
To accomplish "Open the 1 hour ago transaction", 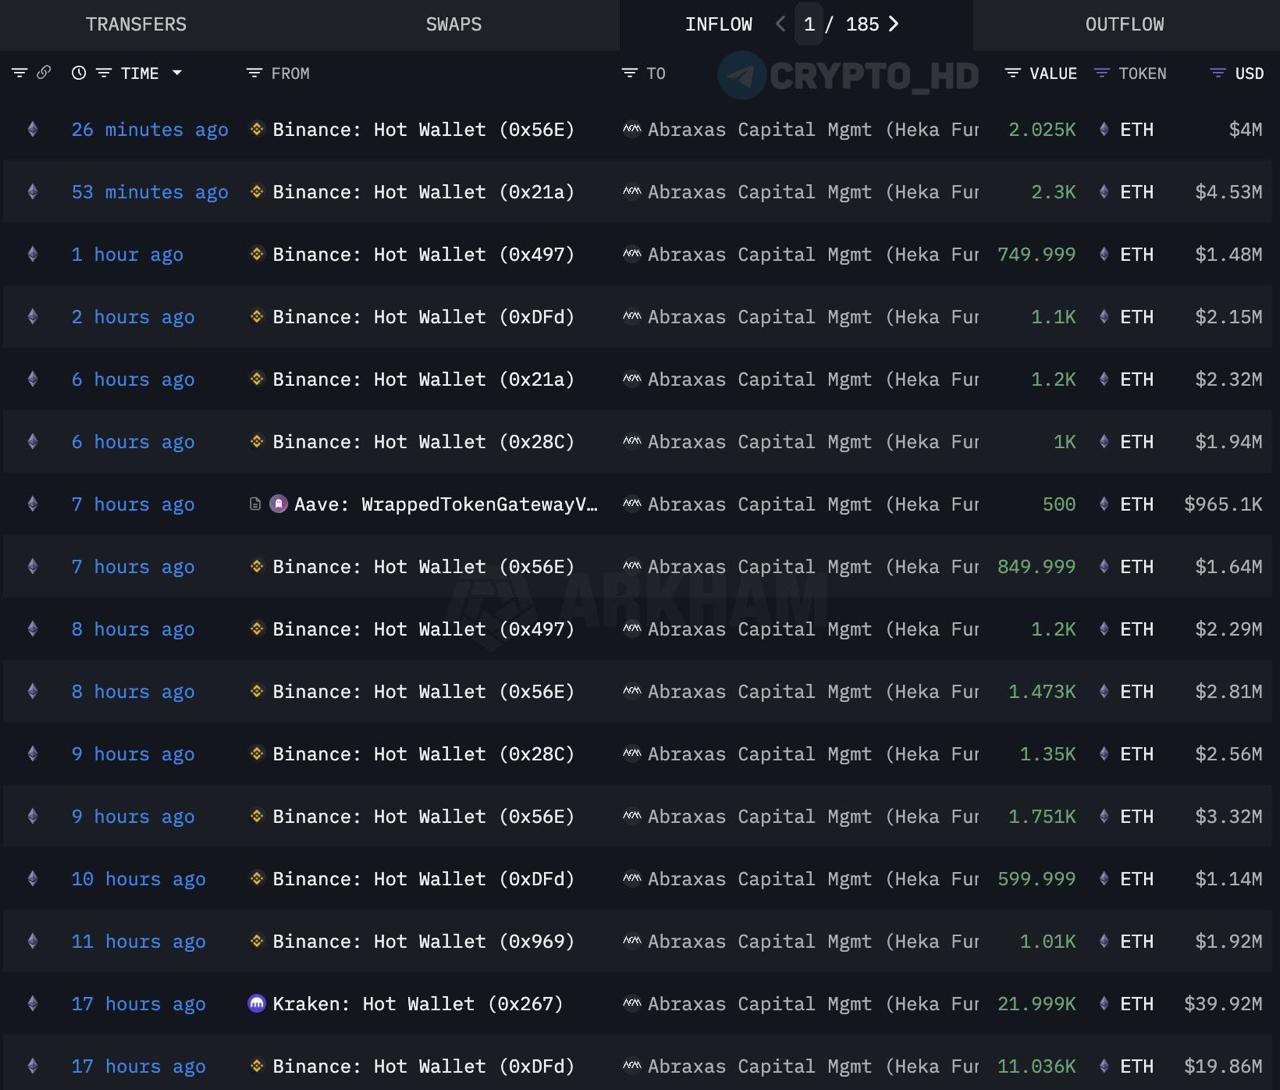I will [x=127, y=255].
